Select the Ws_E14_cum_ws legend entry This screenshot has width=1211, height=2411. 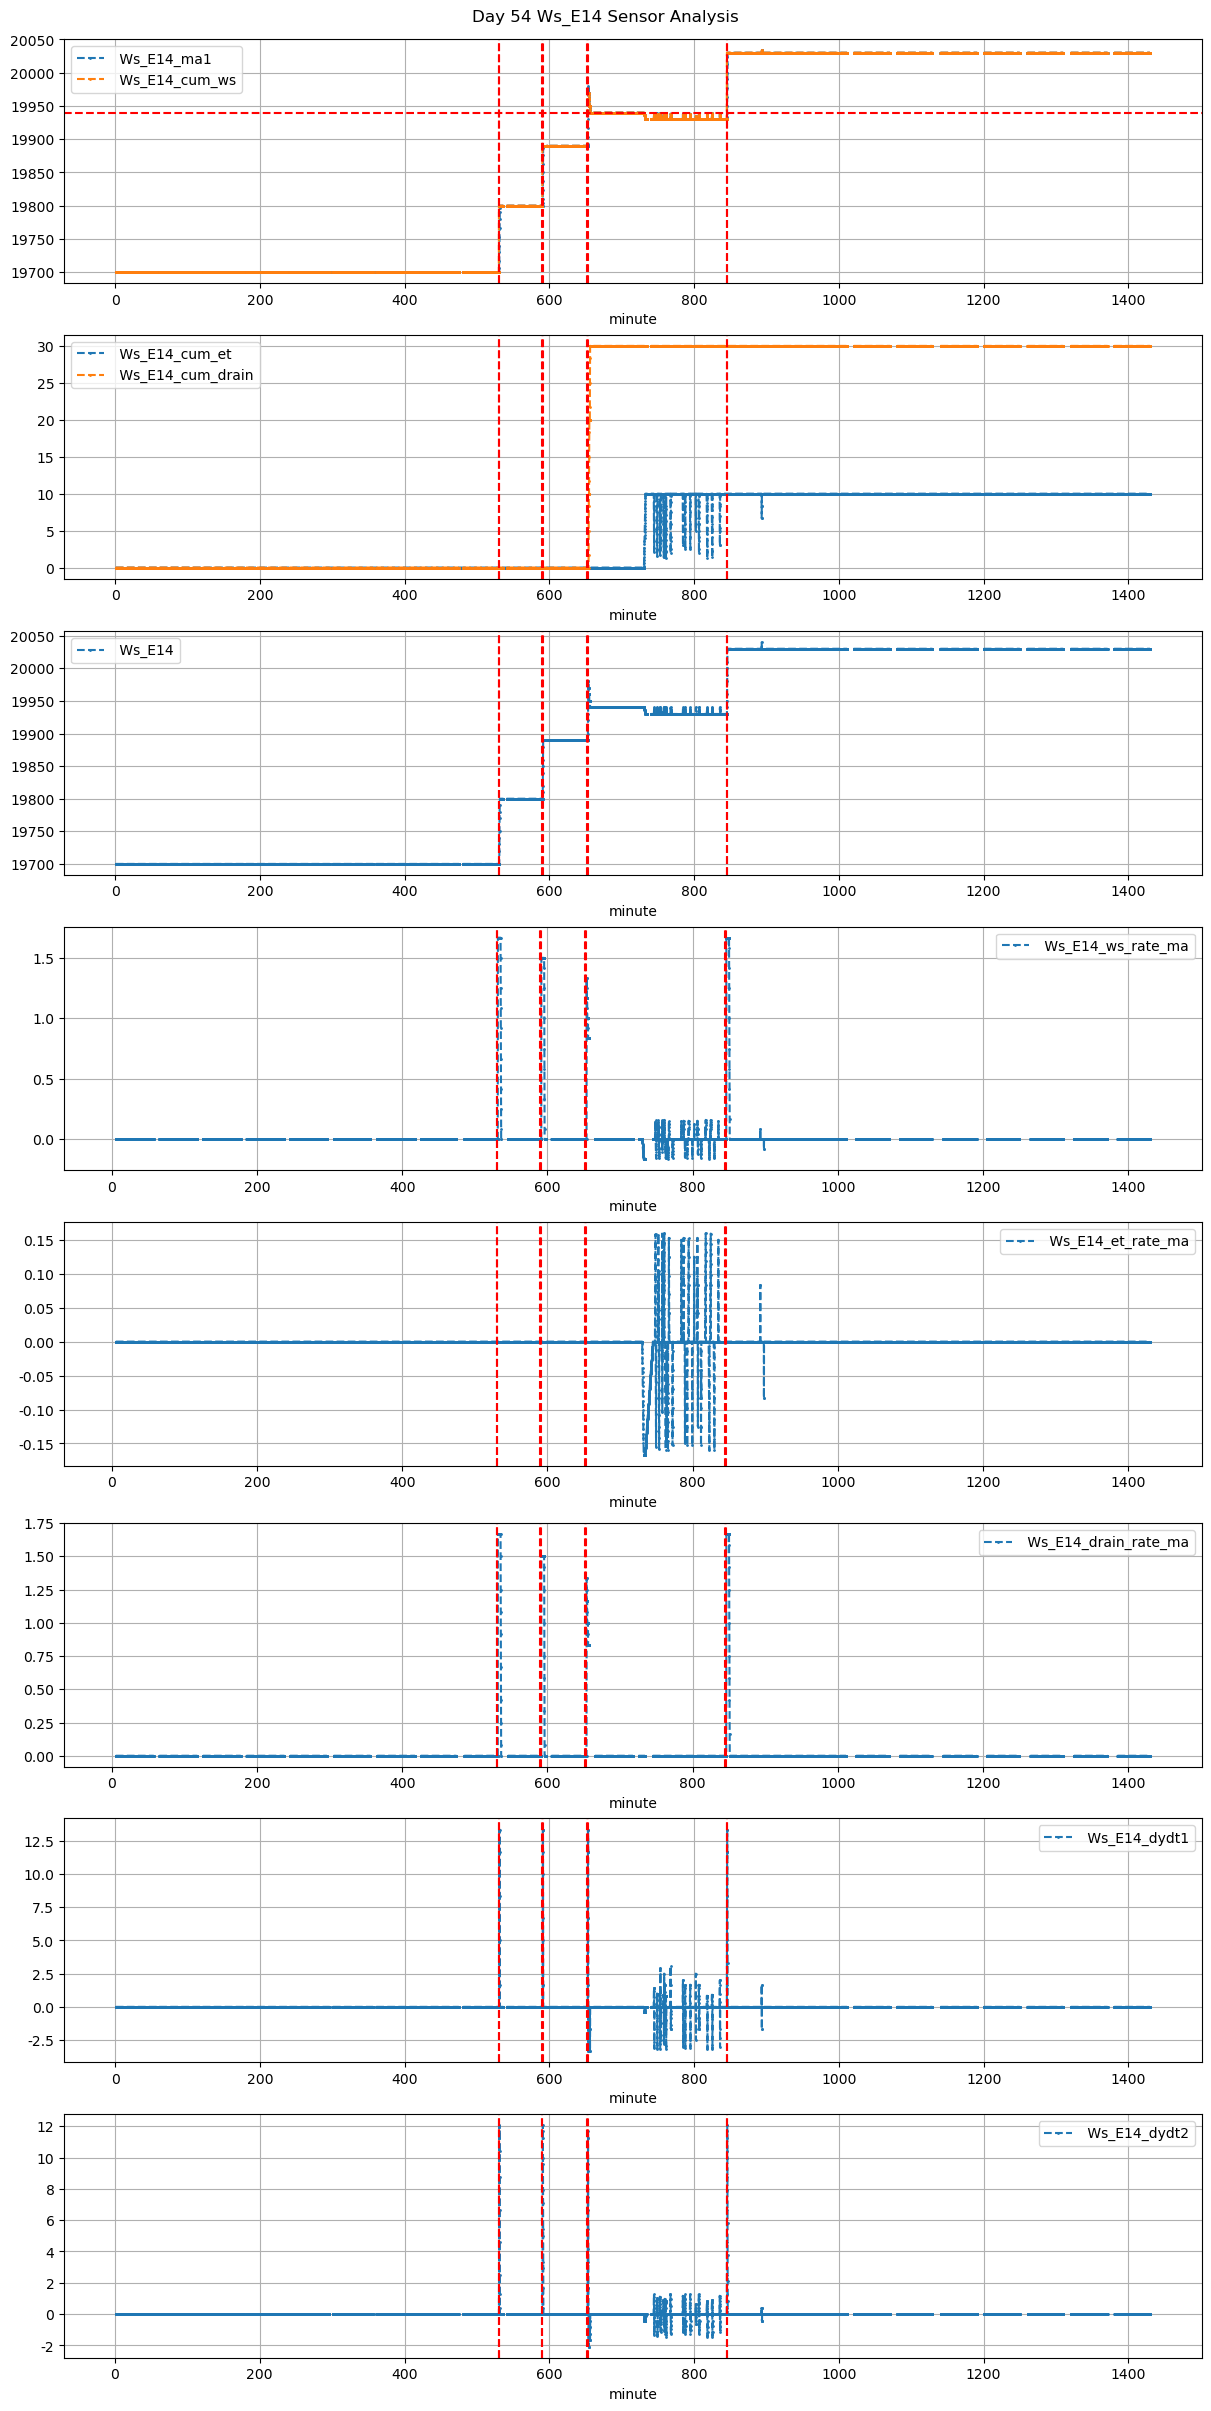[177, 80]
